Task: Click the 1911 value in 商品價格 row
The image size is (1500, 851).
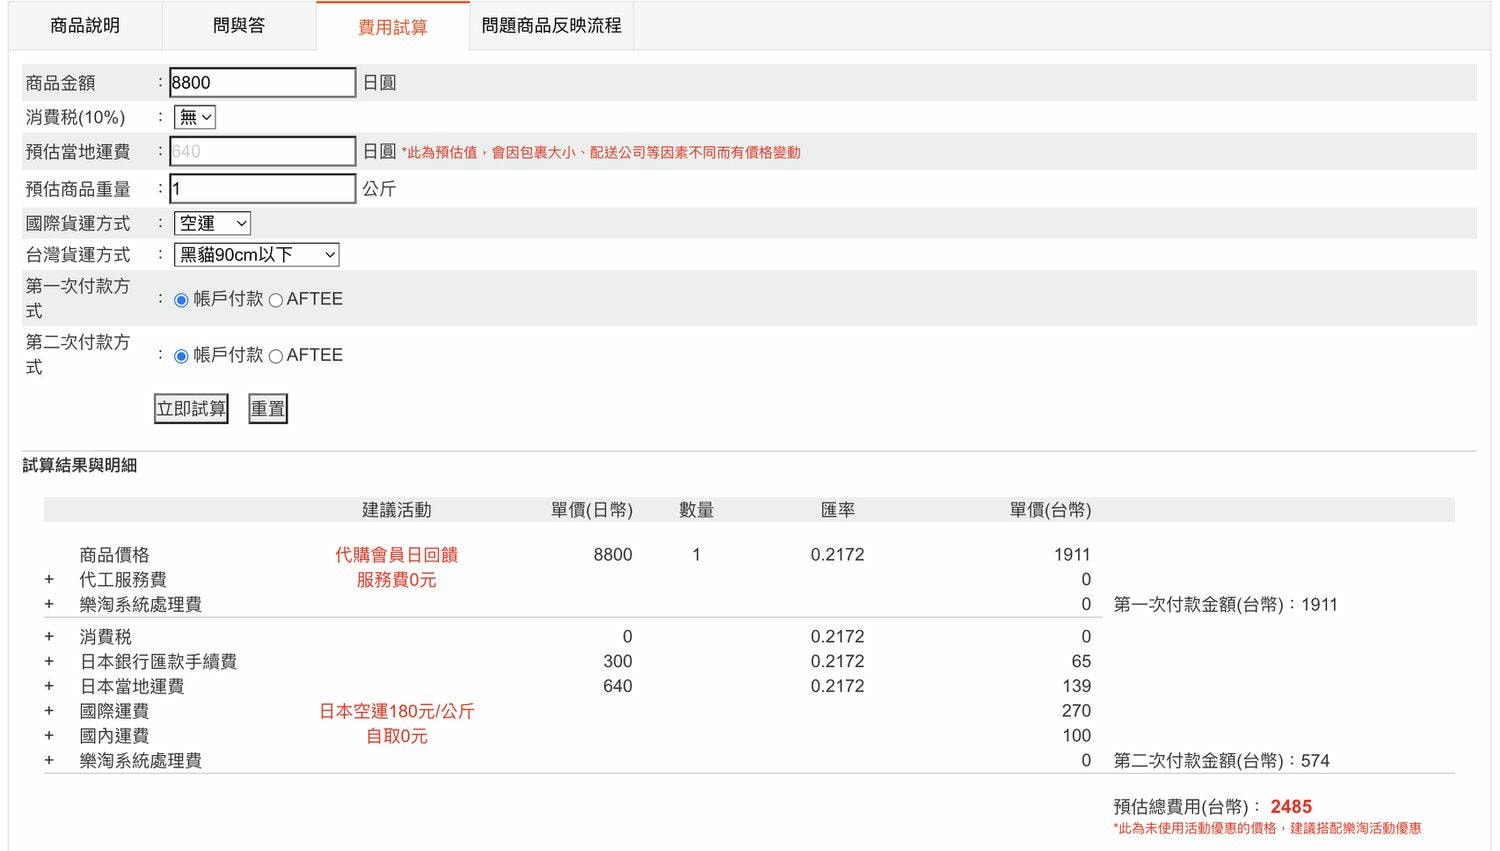Action: click(1072, 555)
